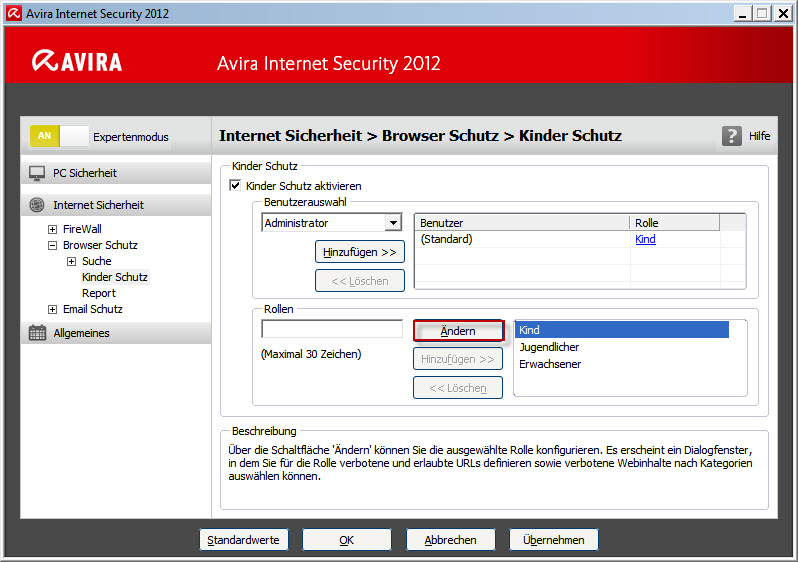Image resolution: width=798 pixels, height=562 pixels.
Task: Click the Standardwerte button
Action: [243, 540]
